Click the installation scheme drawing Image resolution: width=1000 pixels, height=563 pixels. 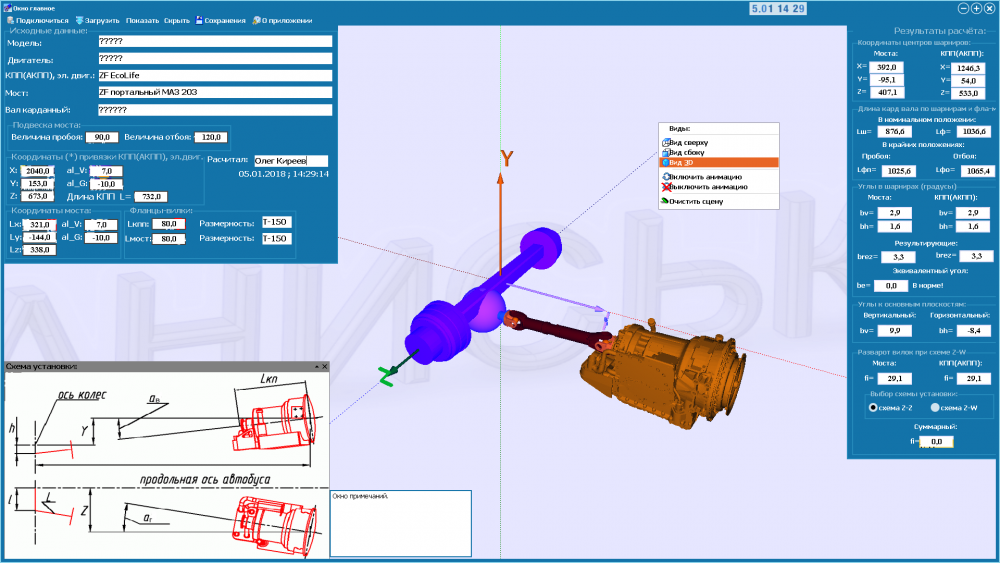[166, 465]
